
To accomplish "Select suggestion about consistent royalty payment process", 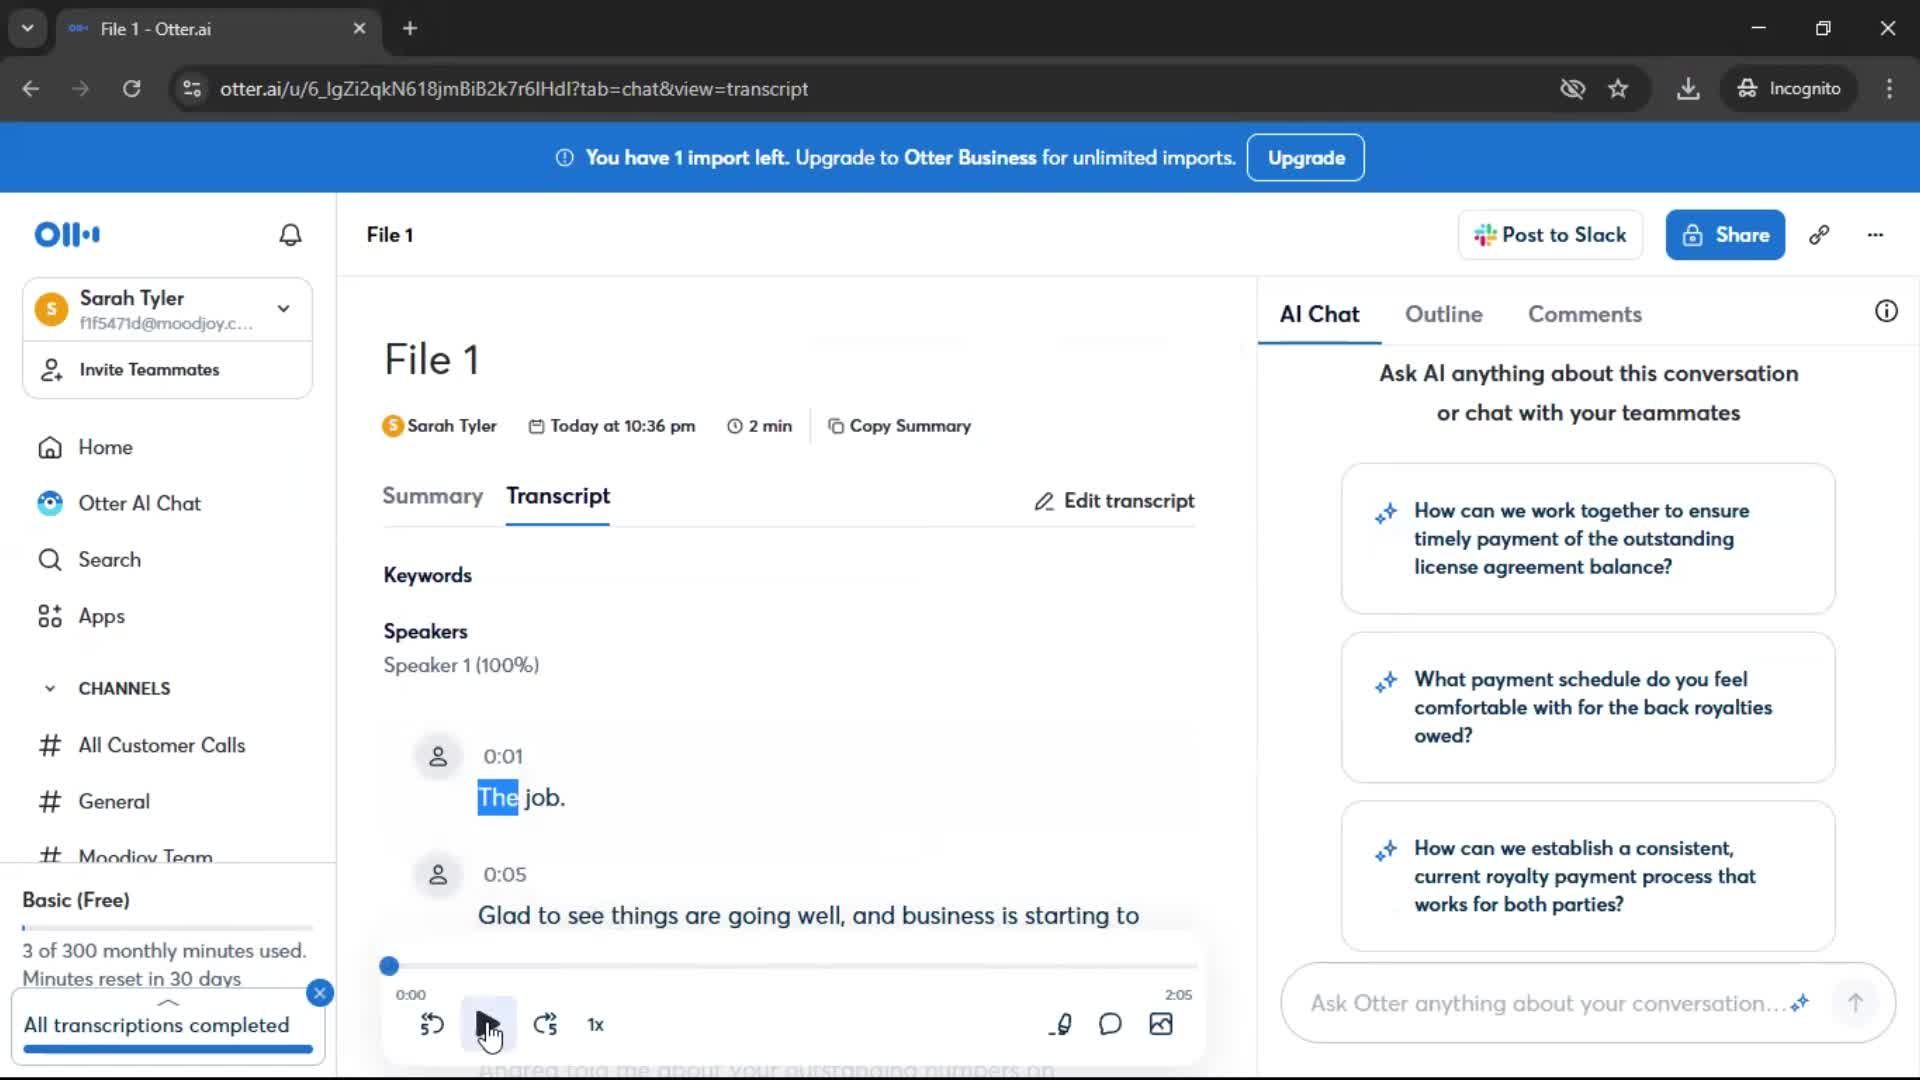I will point(1588,876).
